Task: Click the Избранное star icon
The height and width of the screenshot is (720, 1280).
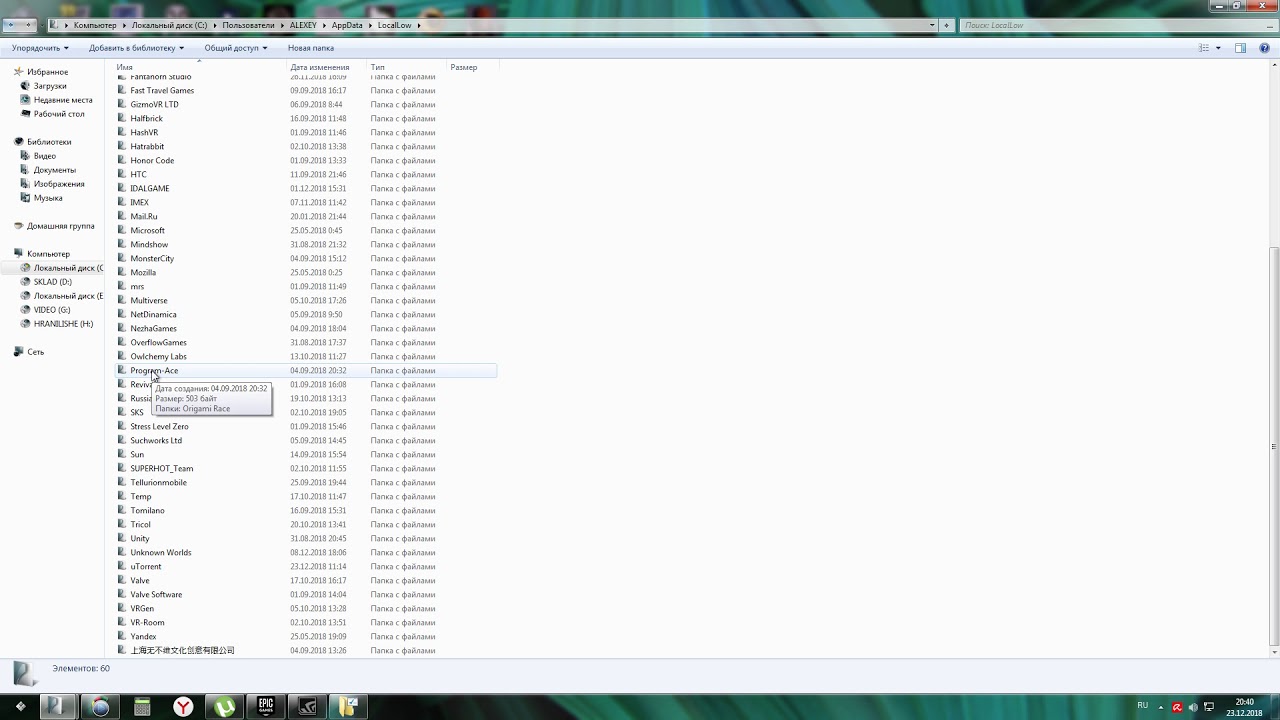Action: [19, 72]
